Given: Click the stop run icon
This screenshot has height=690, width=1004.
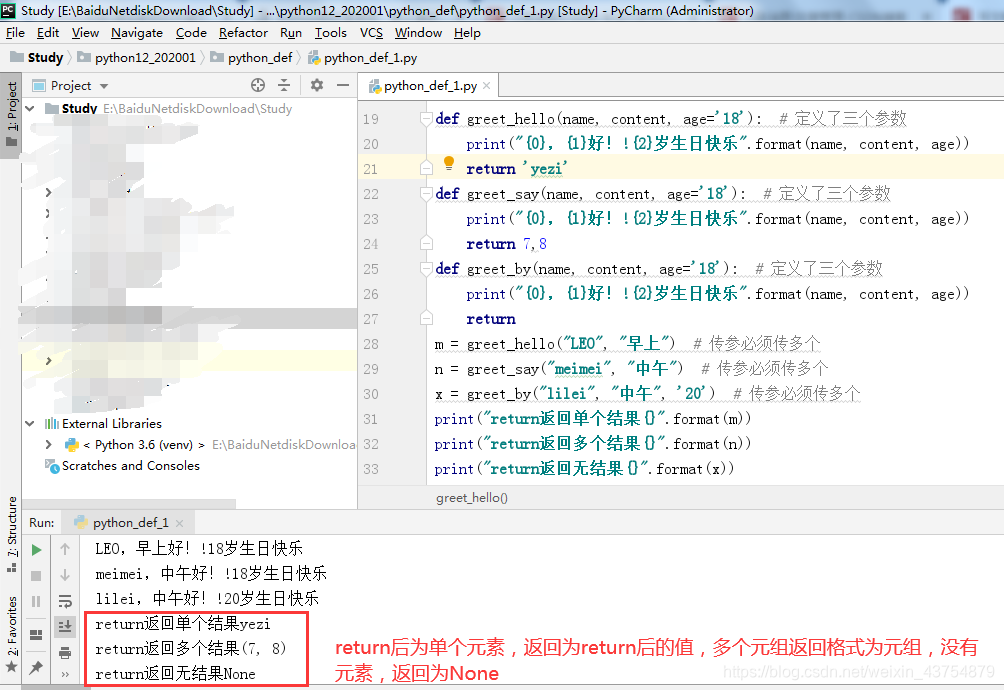Looking at the screenshot, I should tap(36, 575).
